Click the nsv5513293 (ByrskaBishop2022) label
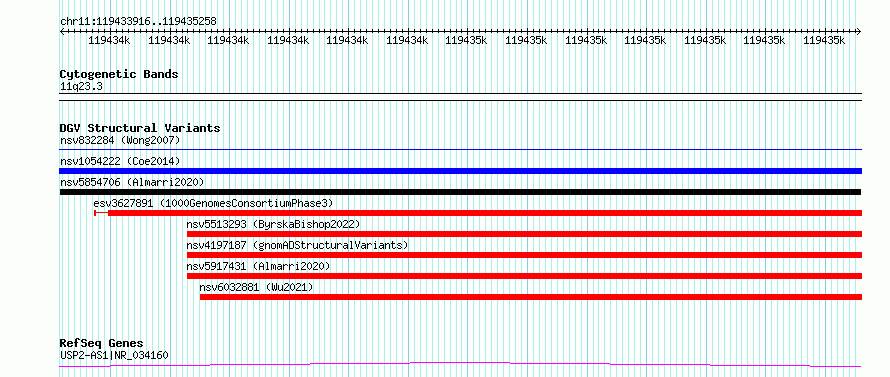 pyautogui.click(x=274, y=224)
